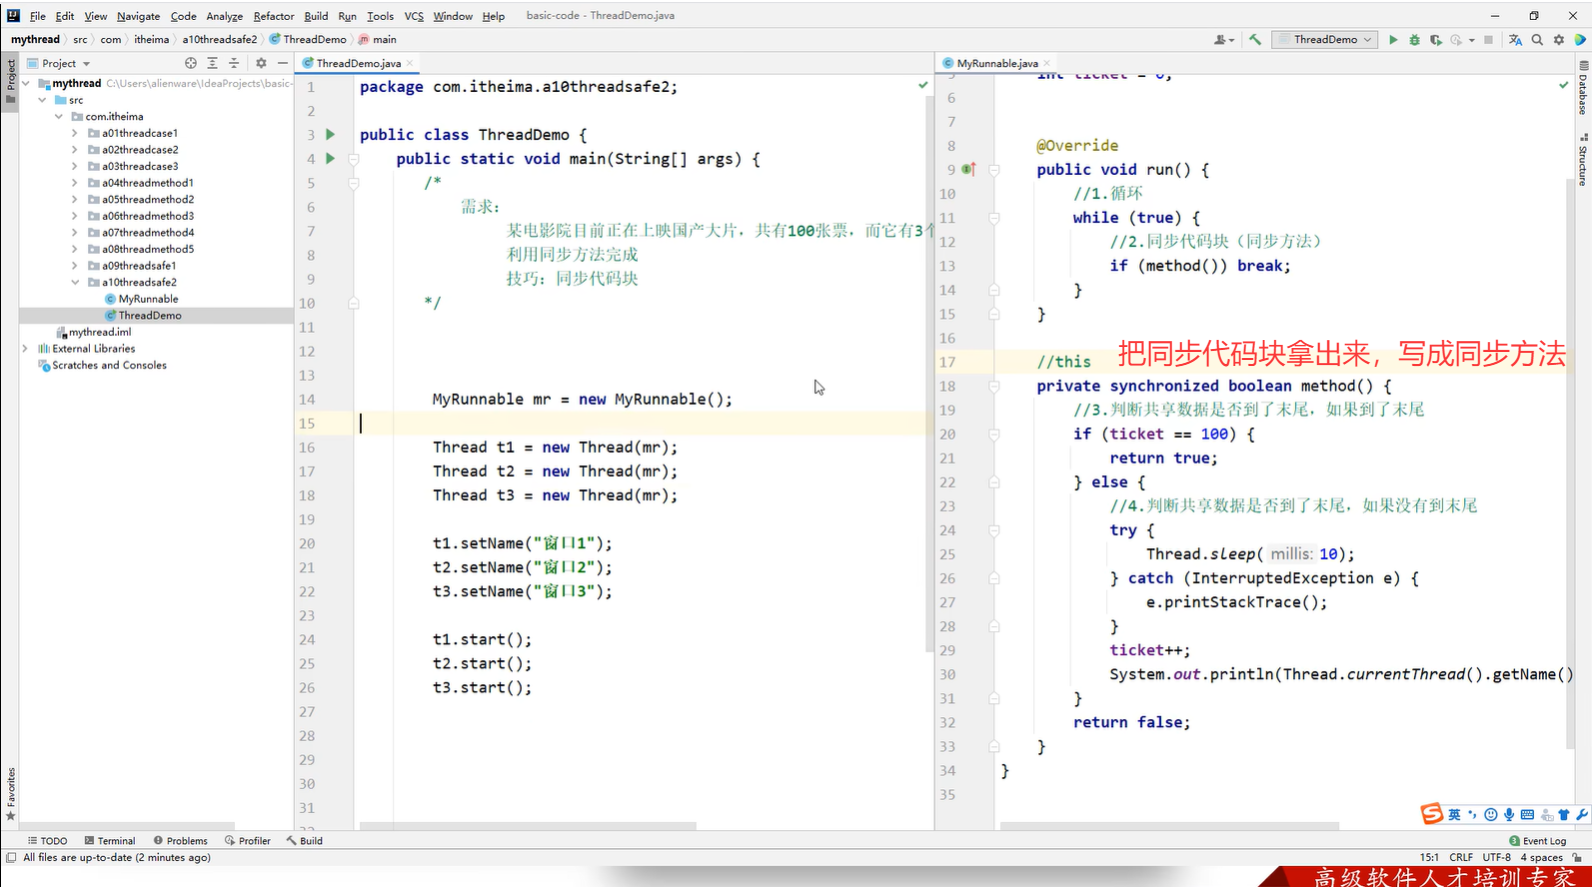Click the ThreadDemo breadcrumb in navigation bar

click(308, 40)
